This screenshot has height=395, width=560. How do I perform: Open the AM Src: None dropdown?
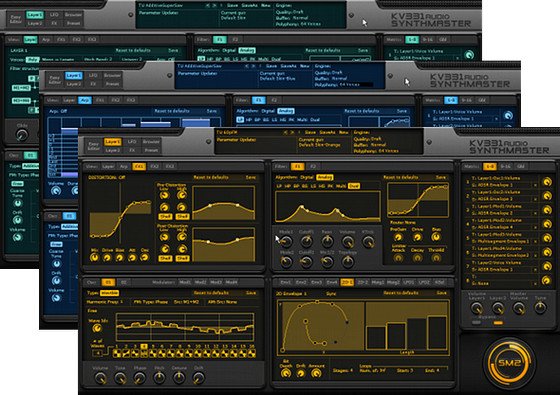222,302
